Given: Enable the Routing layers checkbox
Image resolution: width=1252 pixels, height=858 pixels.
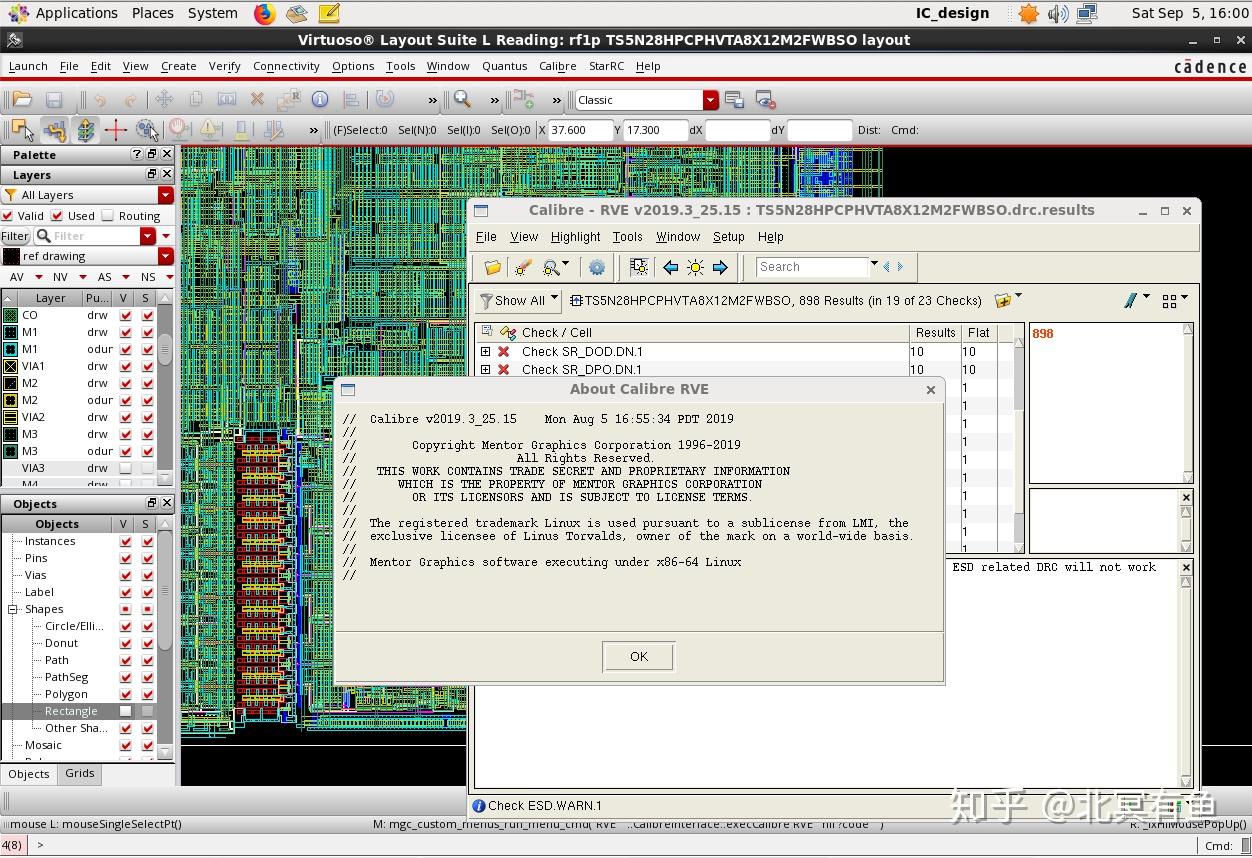Looking at the screenshot, I should click(107, 216).
